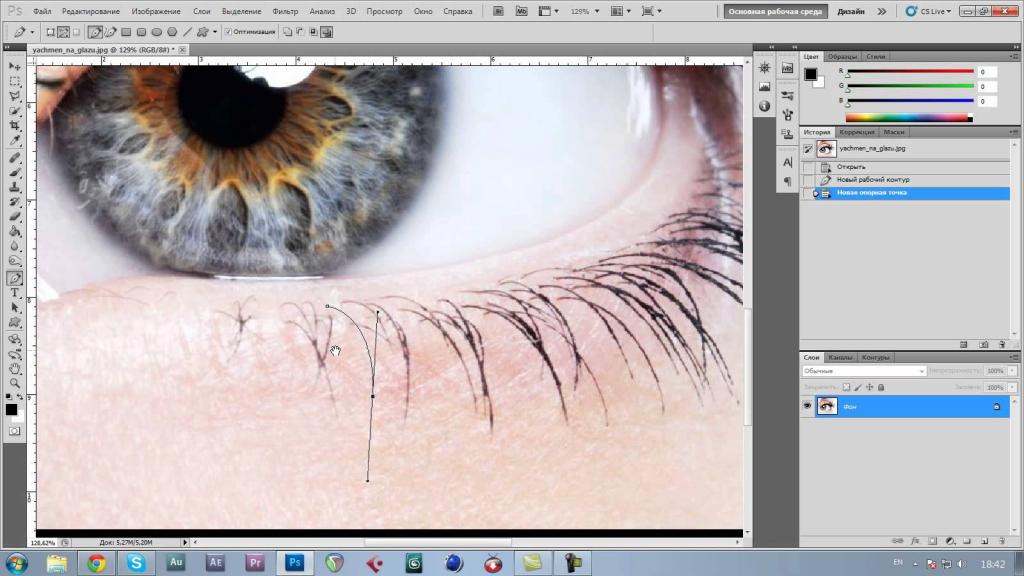Toggle the Оптимизация checkbox
1024x576 pixels.
click(x=229, y=32)
